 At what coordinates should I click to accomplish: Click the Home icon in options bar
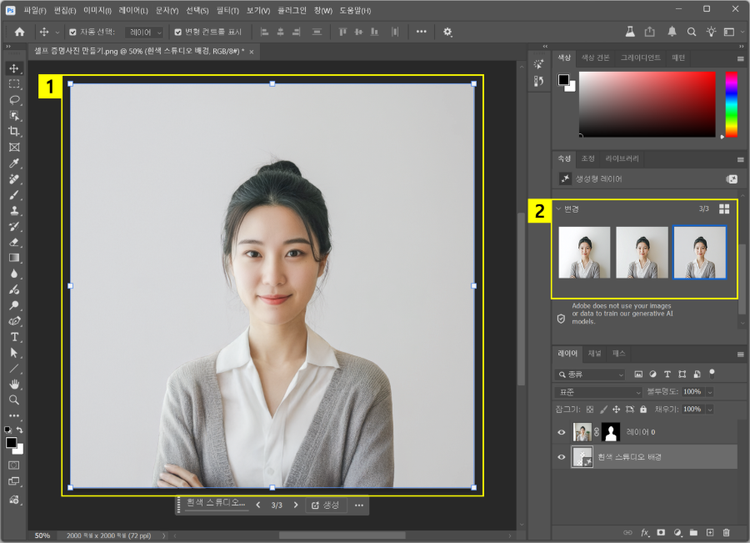(19, 32)
